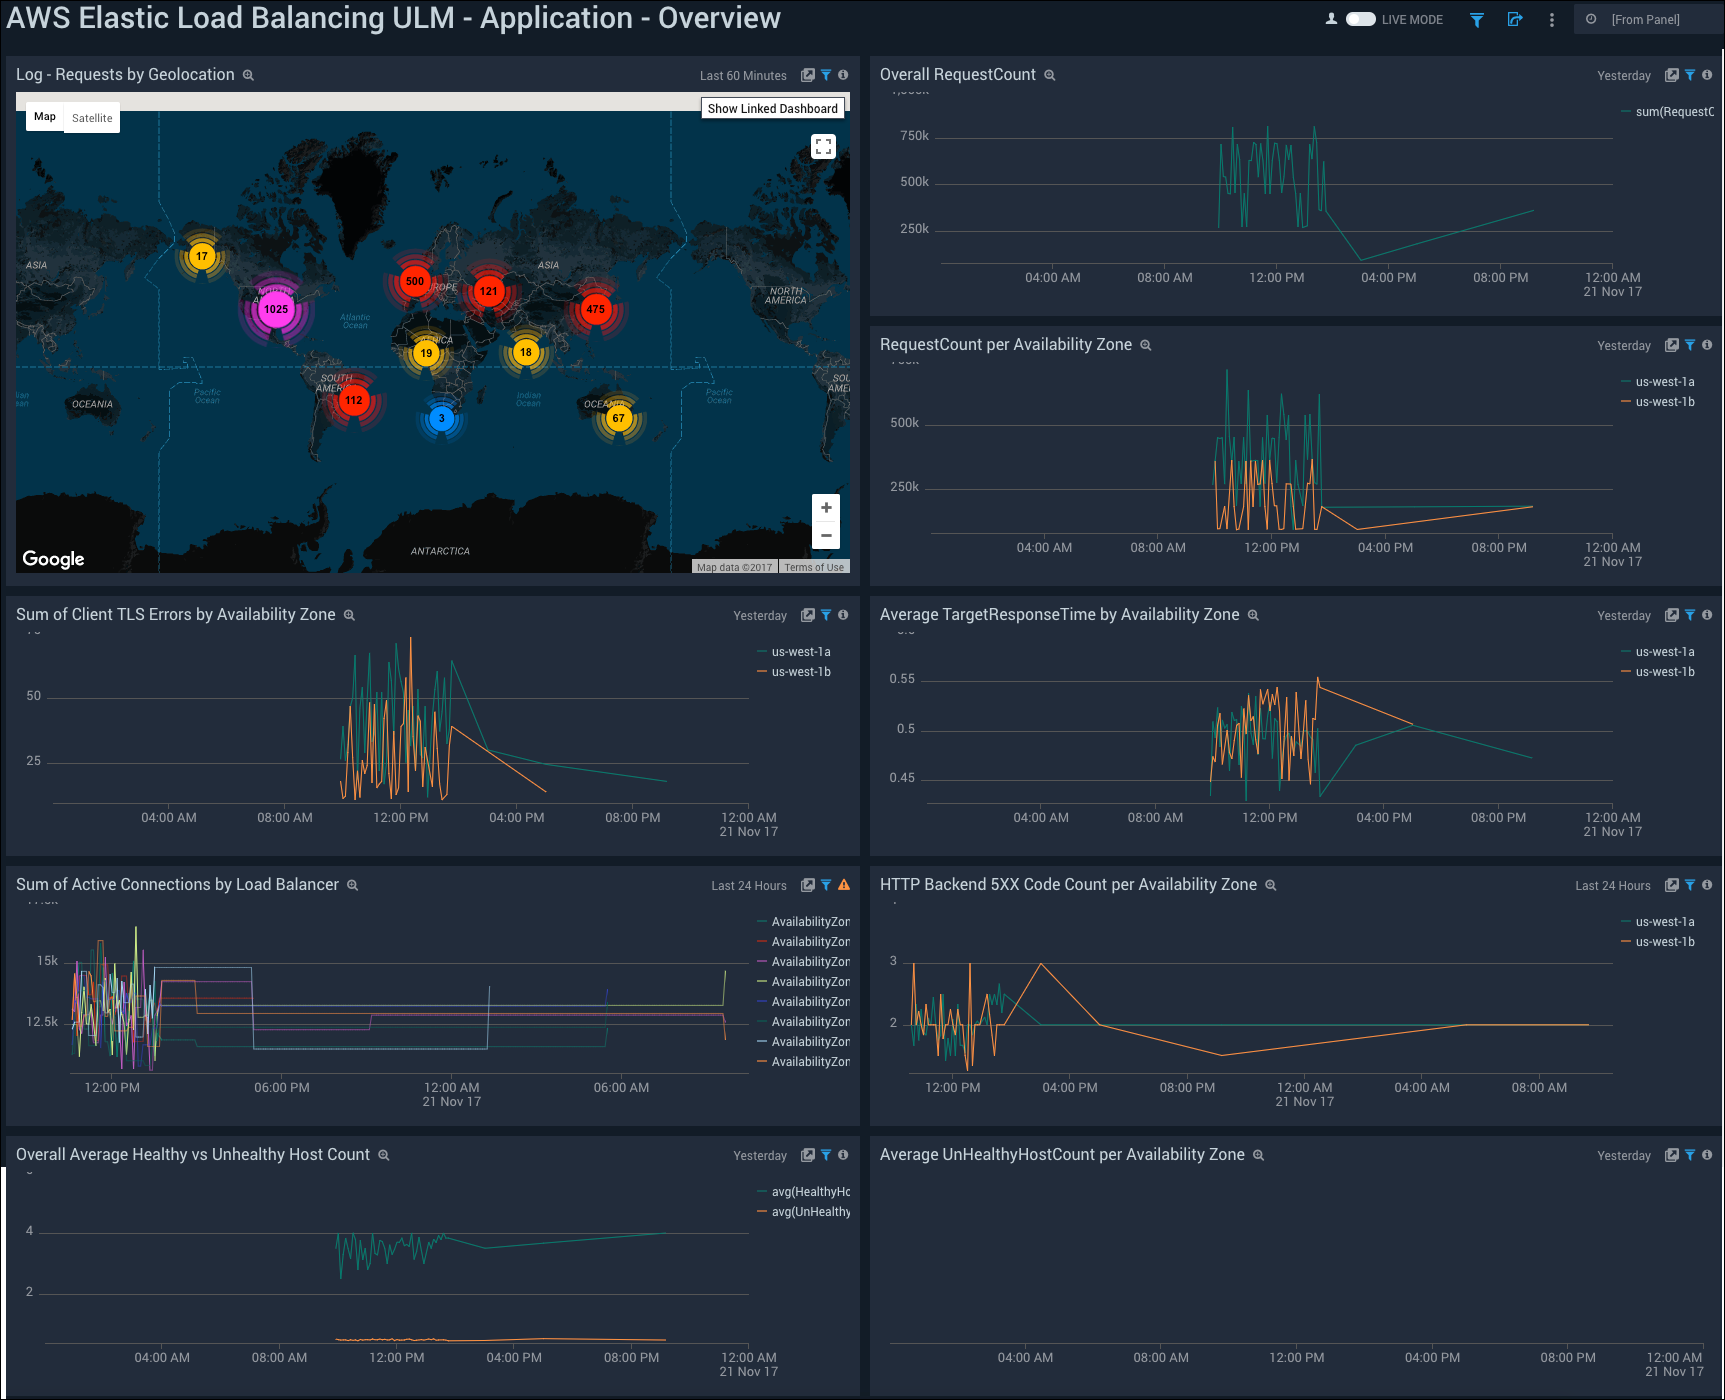Toggle us-west-1a series in TLS Errors legend
This screenshot has width=1725, height=1400.
[x=800, y=652]
